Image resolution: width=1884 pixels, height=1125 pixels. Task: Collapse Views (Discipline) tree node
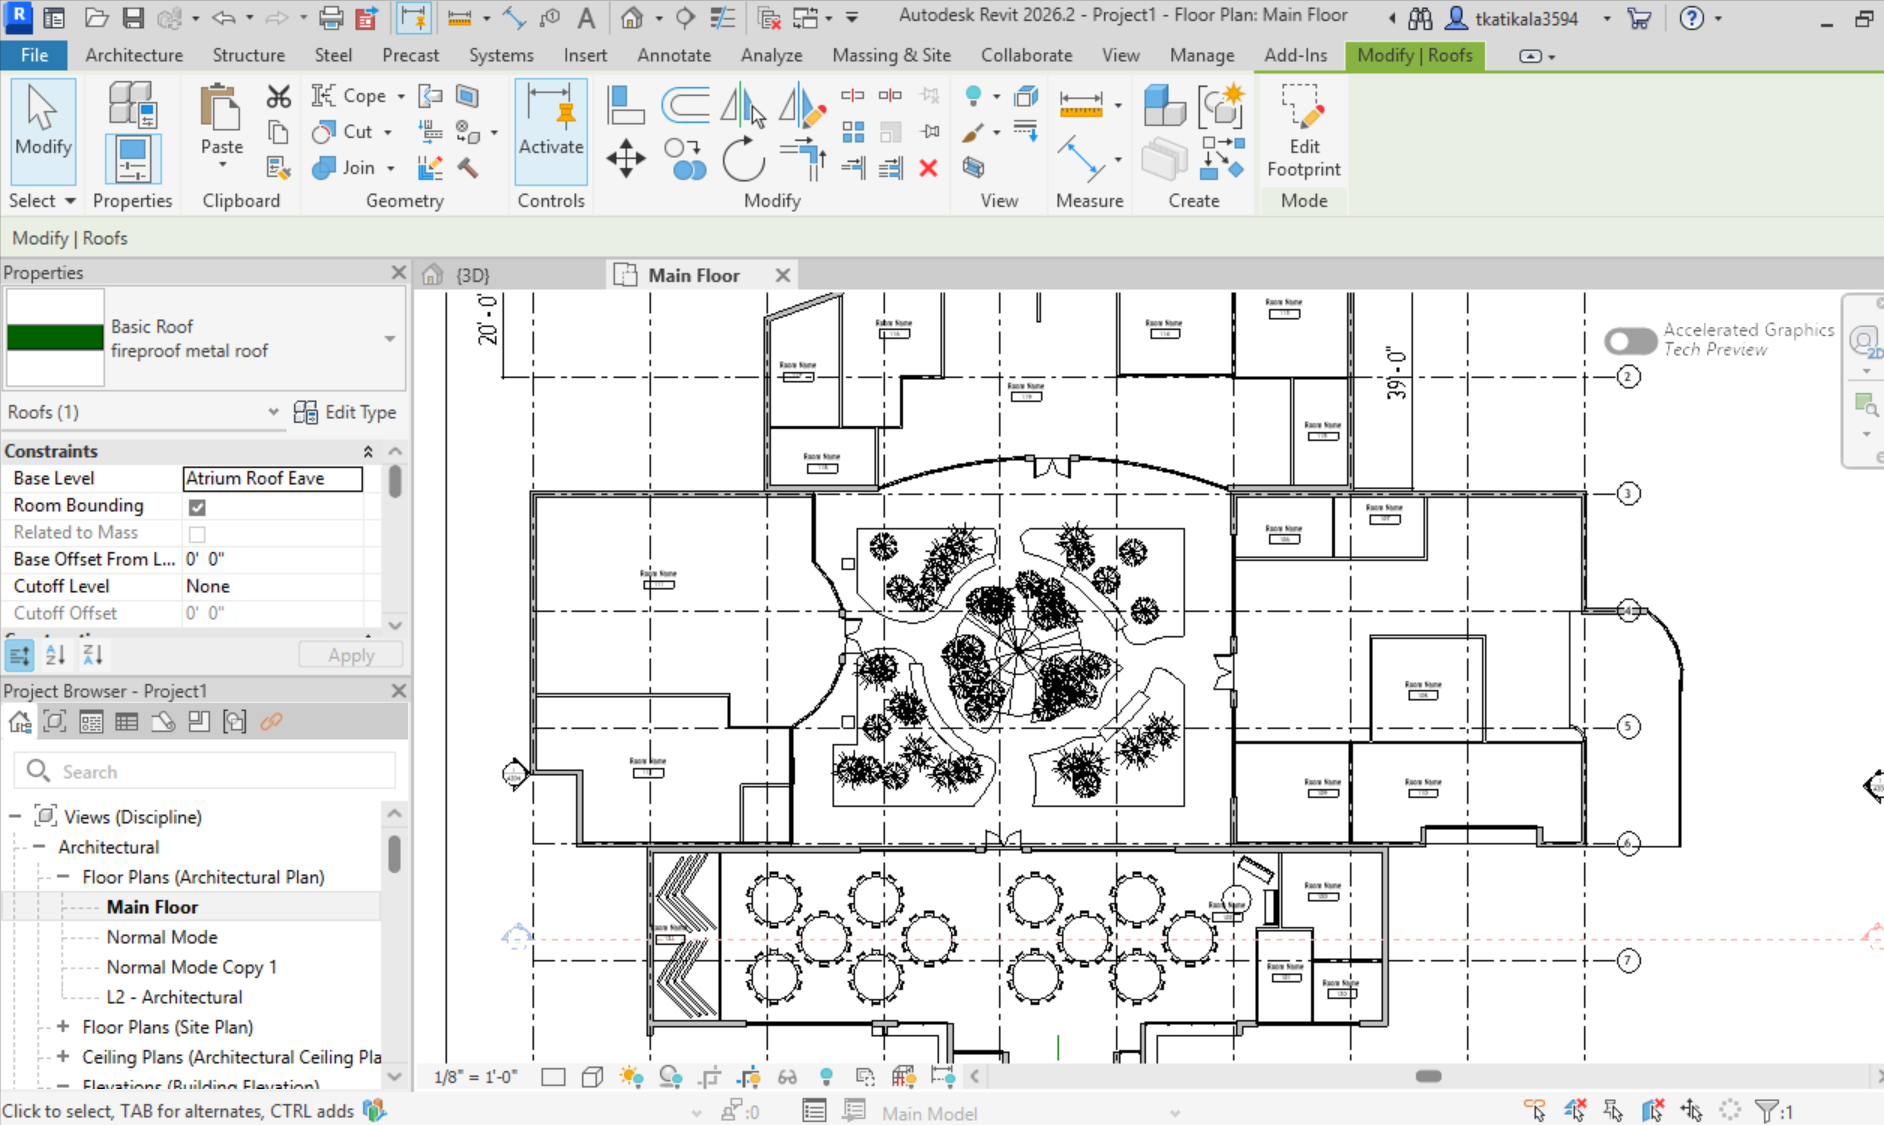(15, 817)
